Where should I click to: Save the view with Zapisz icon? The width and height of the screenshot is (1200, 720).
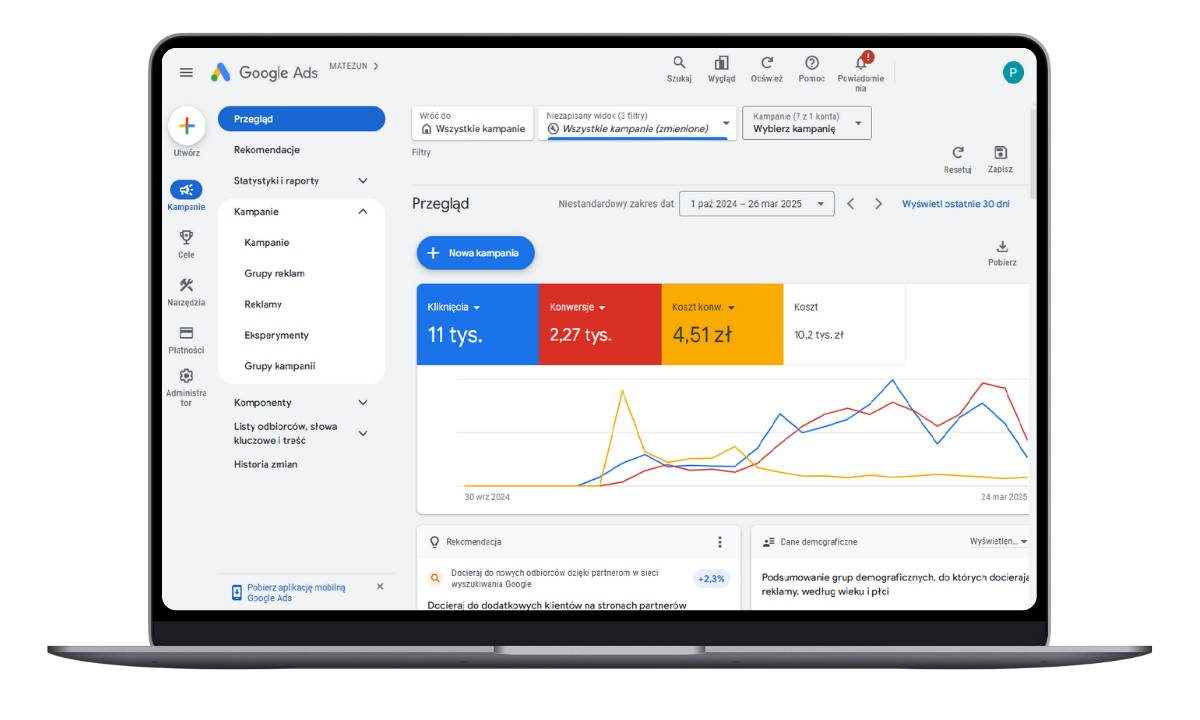point(1000,153)
